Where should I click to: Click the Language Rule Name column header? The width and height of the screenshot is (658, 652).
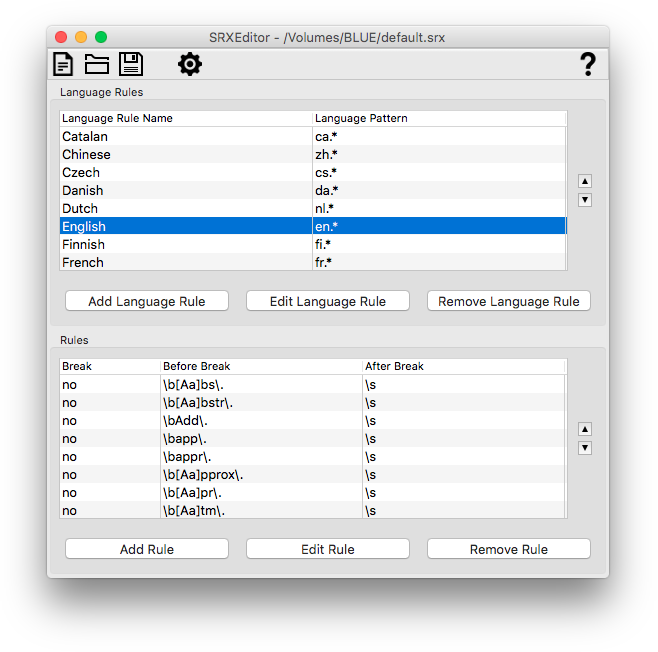pyautogui.click(x=186, y=118)
